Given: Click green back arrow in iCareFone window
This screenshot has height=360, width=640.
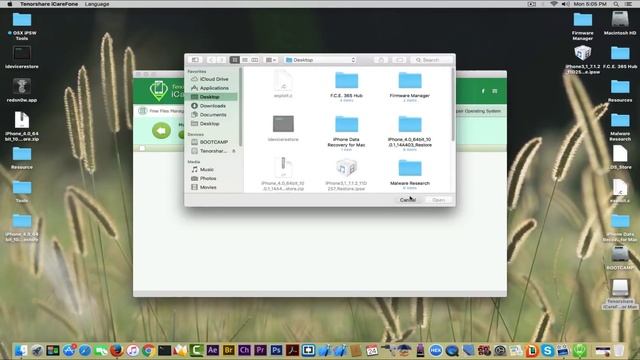Looking at the screenshot, I should (x=162, y=131).
